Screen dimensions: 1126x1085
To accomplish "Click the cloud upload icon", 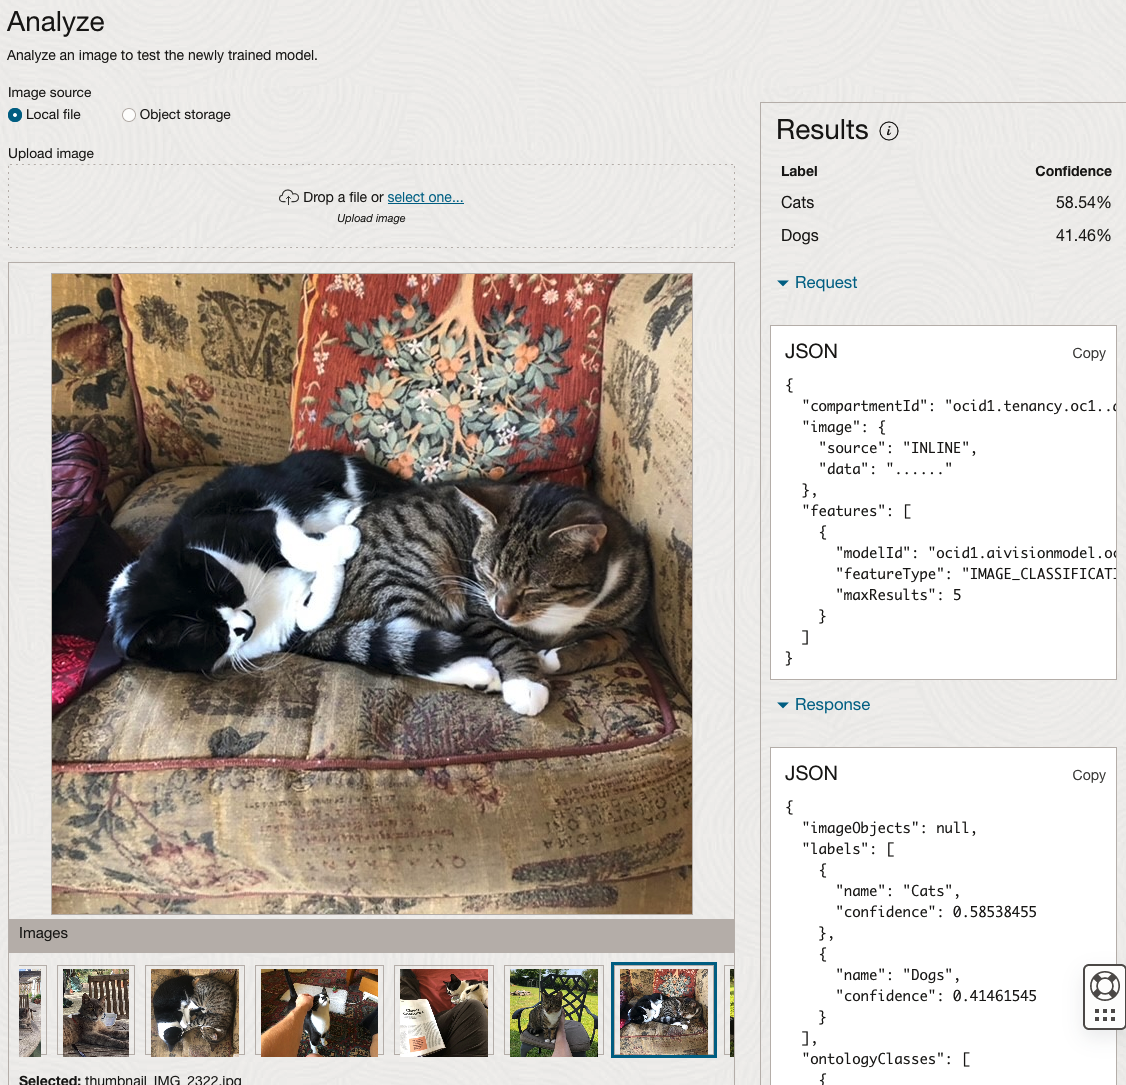I will click(x=289, y=197).
